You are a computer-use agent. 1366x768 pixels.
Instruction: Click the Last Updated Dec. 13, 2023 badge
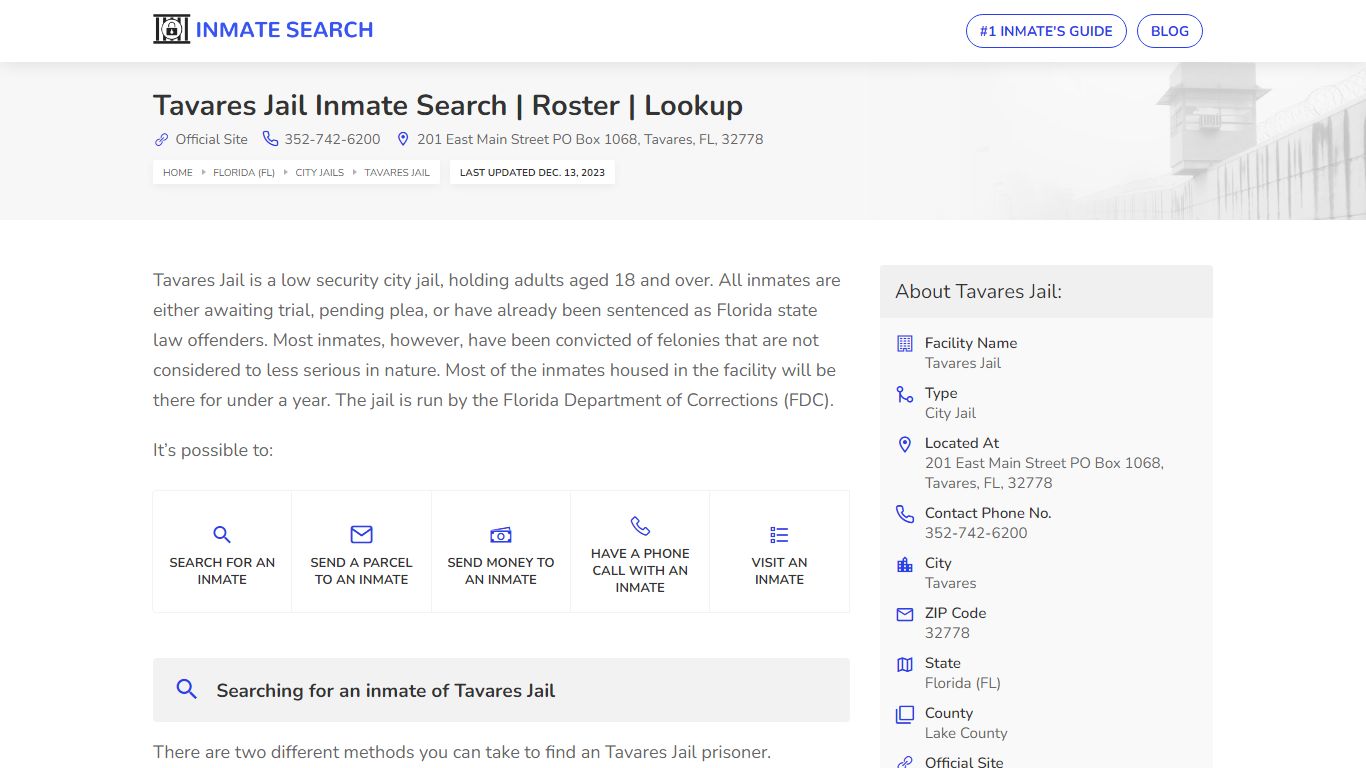tap(532, 172)
